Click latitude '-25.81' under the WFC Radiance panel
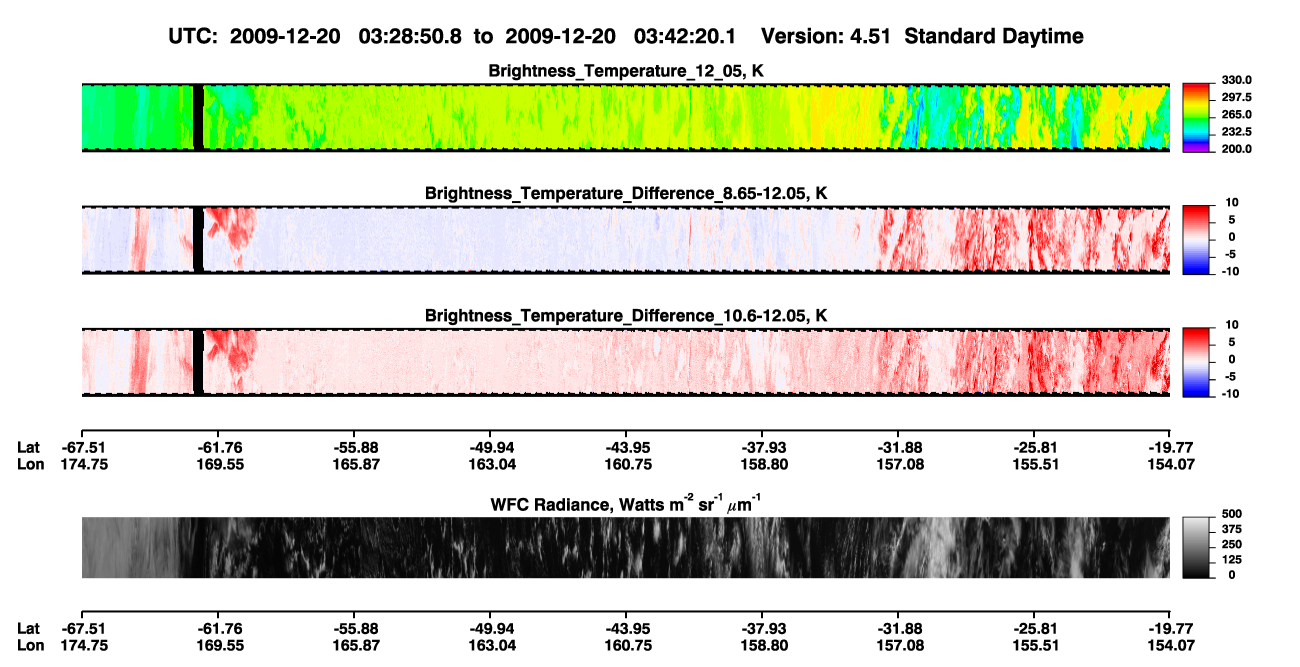The width and height of the screenshot is (1300, 667). coord(1034,629)
